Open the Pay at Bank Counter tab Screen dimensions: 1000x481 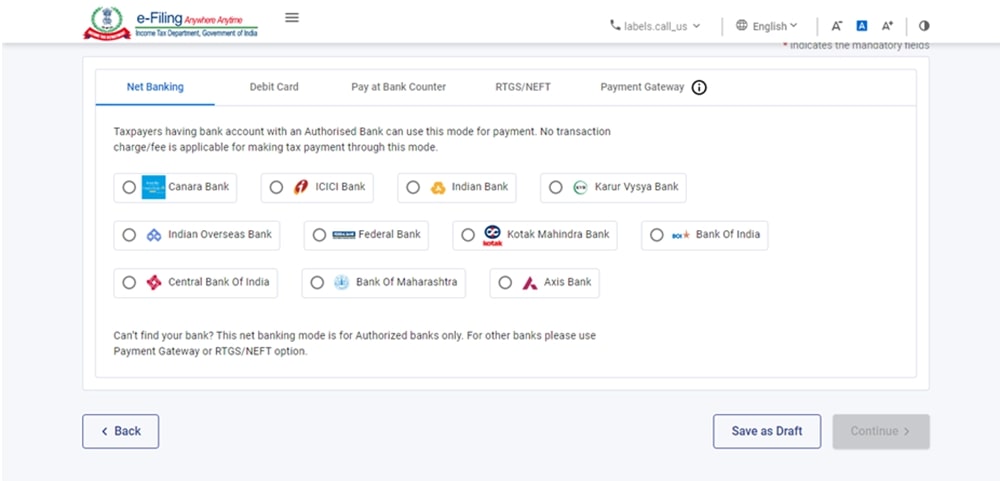point(398,87)
